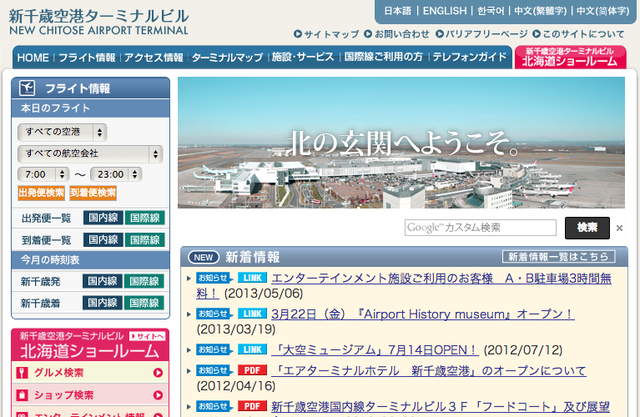Viewport: 640px width, 417px height.
Task: Open the 北海道ショールーム sidebar banner
Action: point(90,345)
